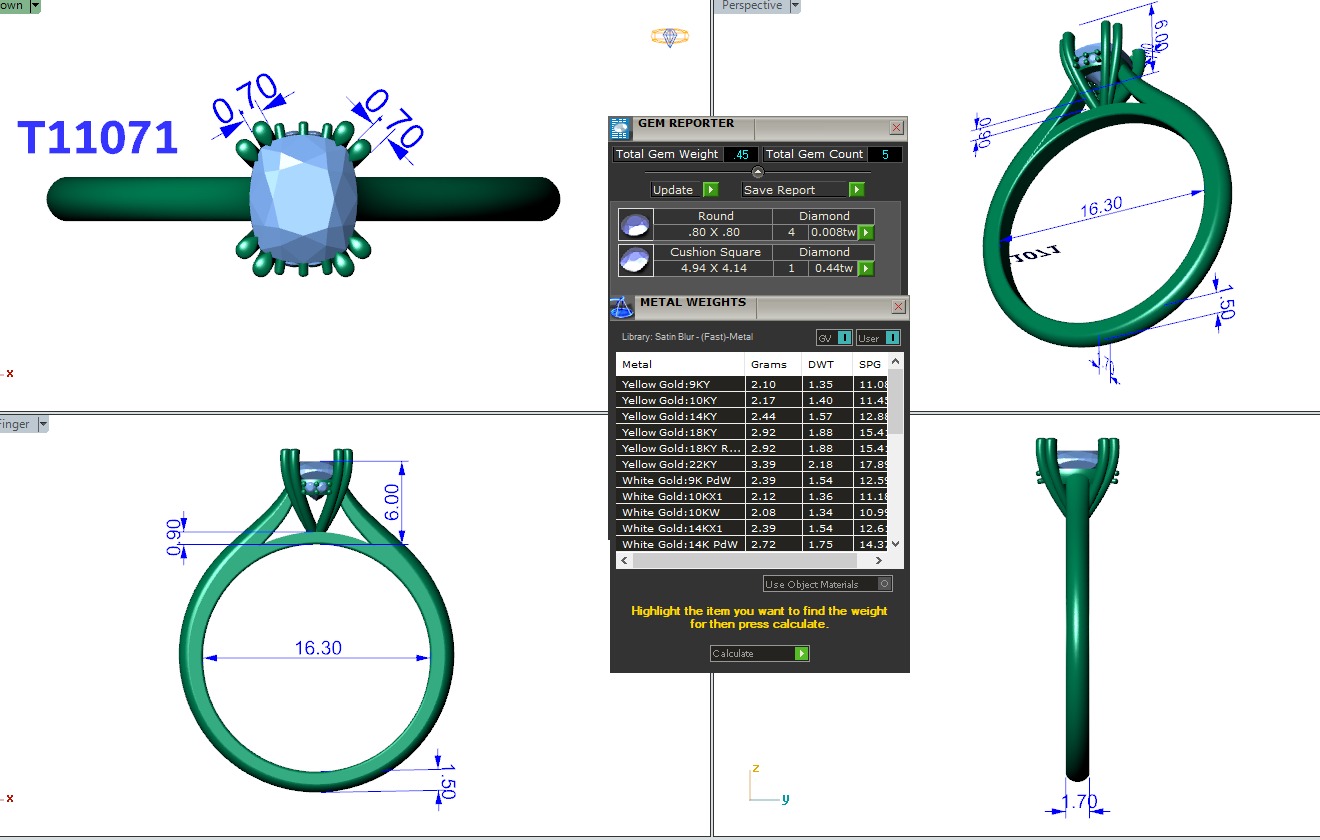
Task: Click the Metal Weights scale icon
Action: pos(621,307)
